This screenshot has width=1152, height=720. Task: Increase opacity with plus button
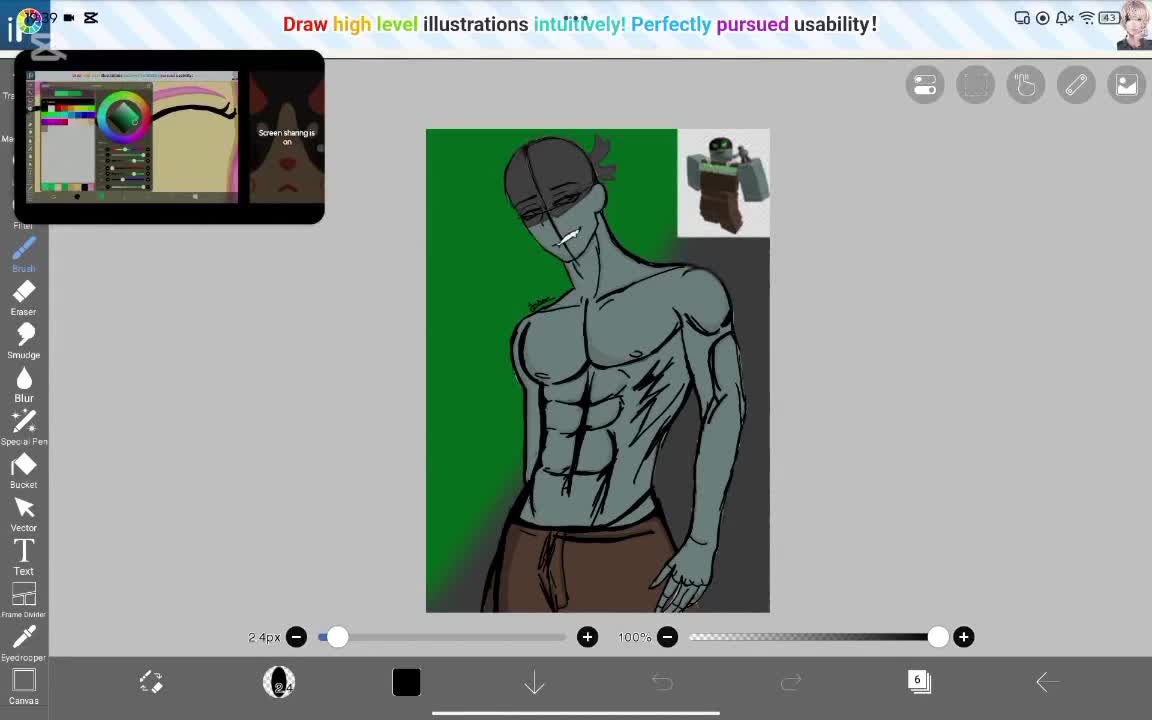pos(963,637)
